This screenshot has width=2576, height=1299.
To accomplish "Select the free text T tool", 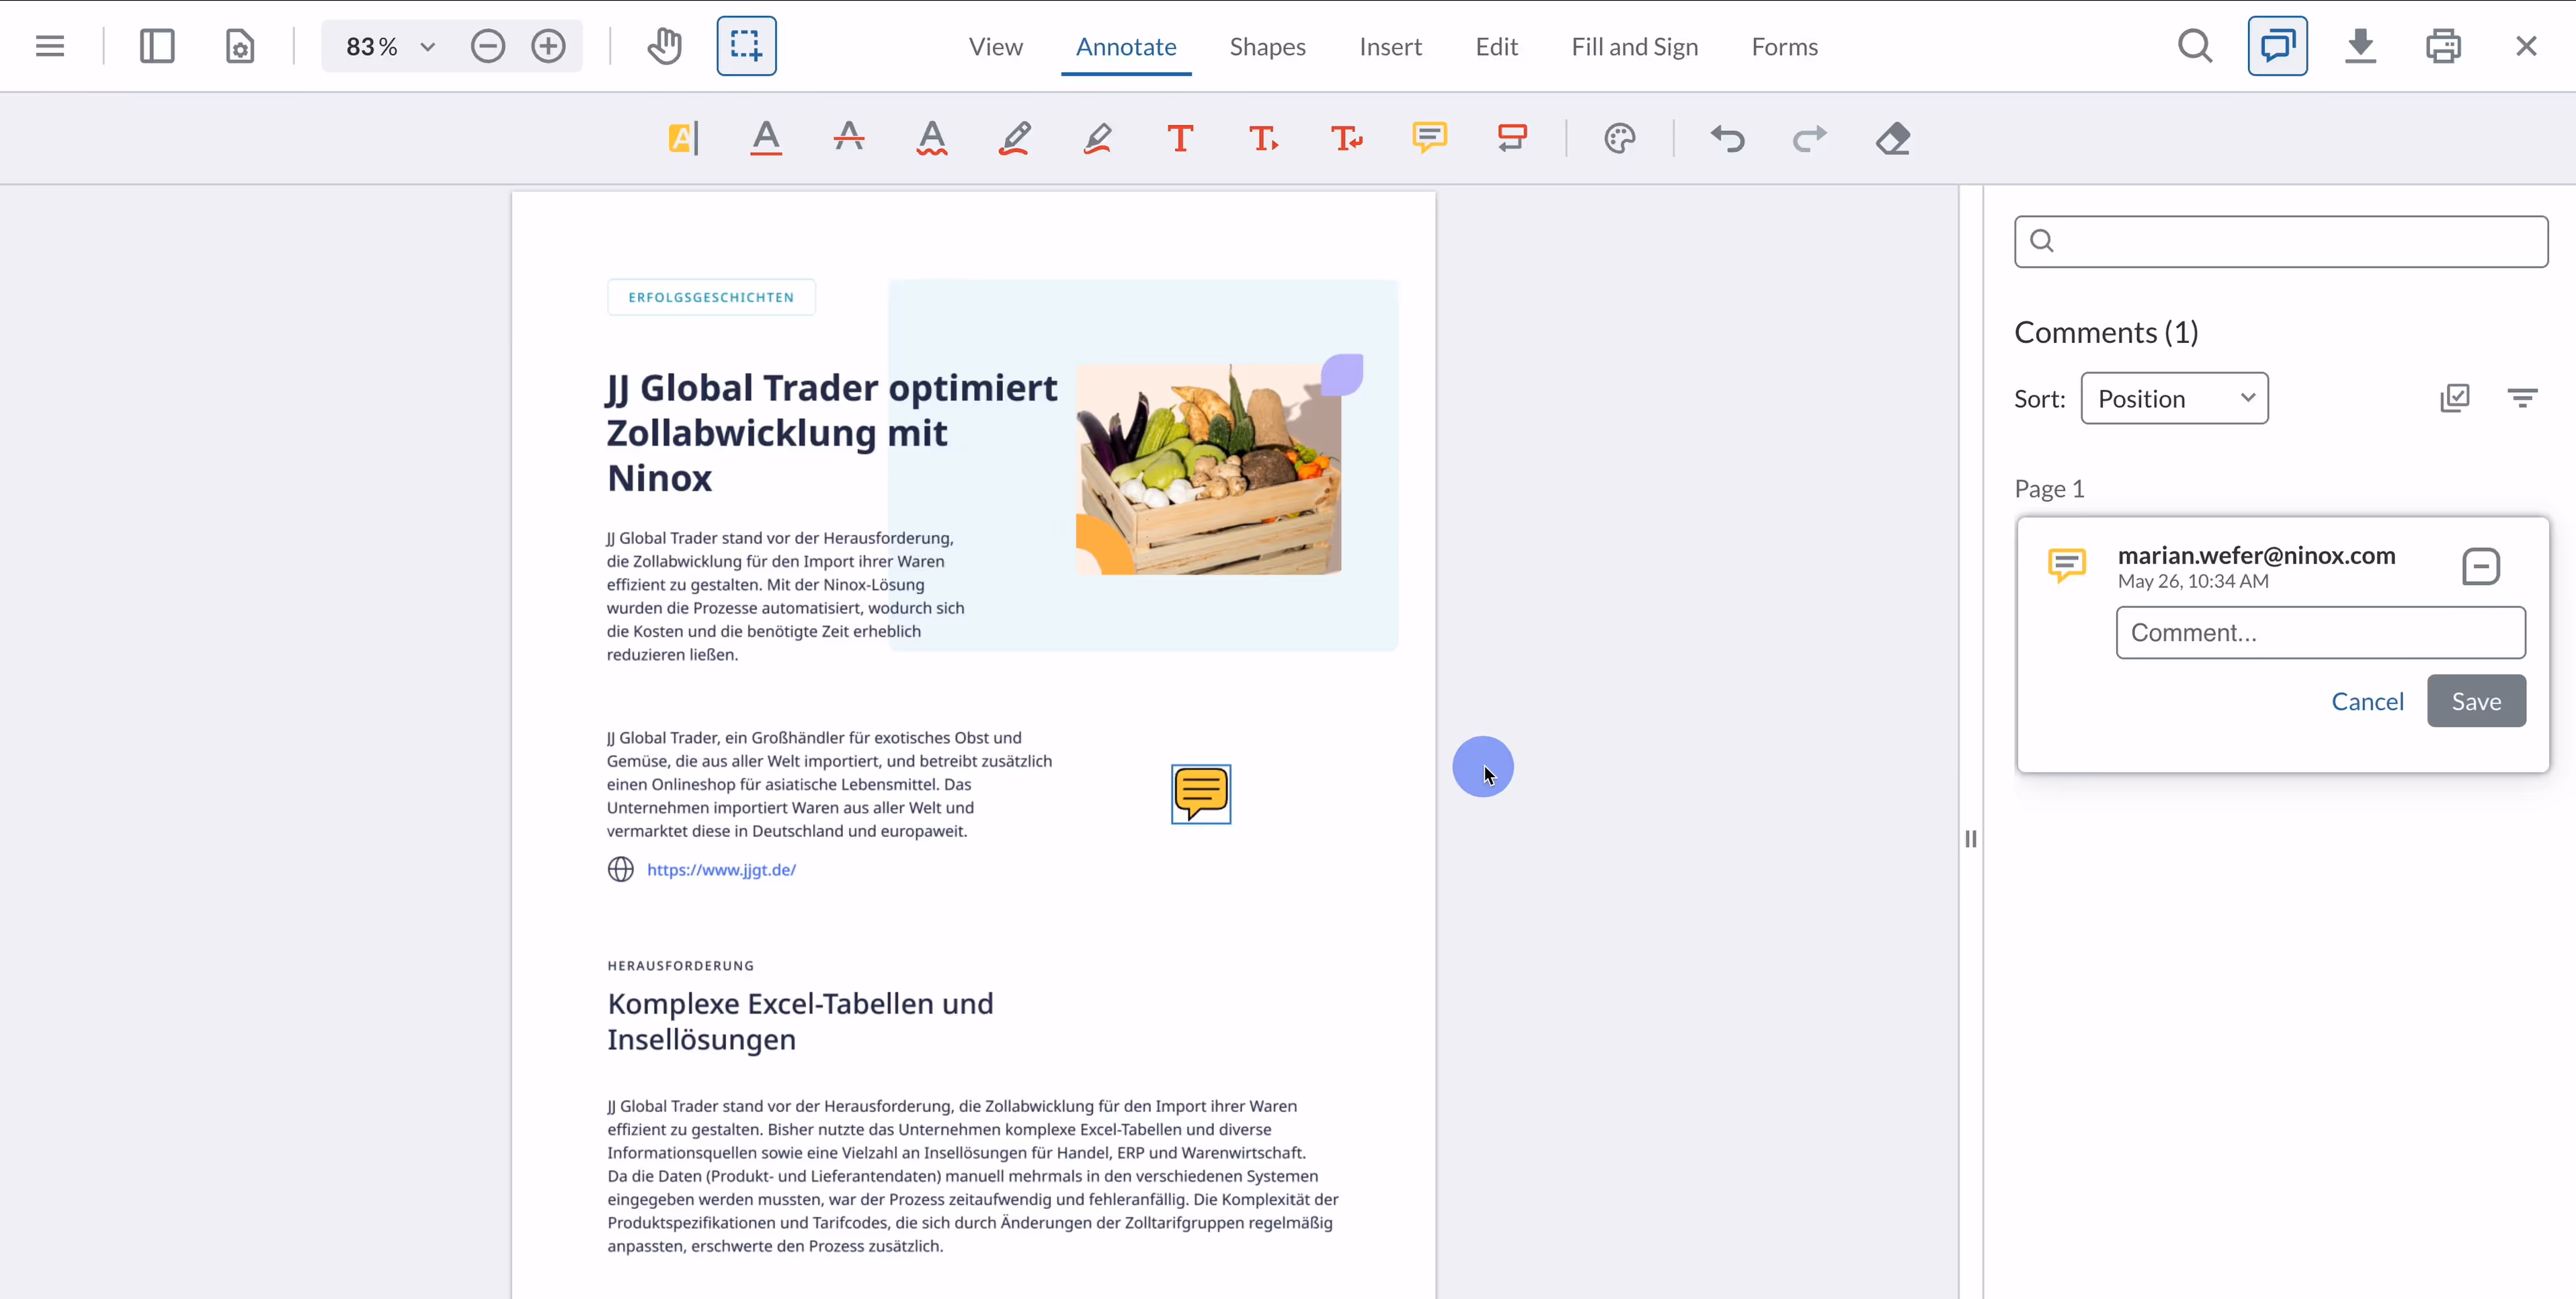I will click(1180, 138).
